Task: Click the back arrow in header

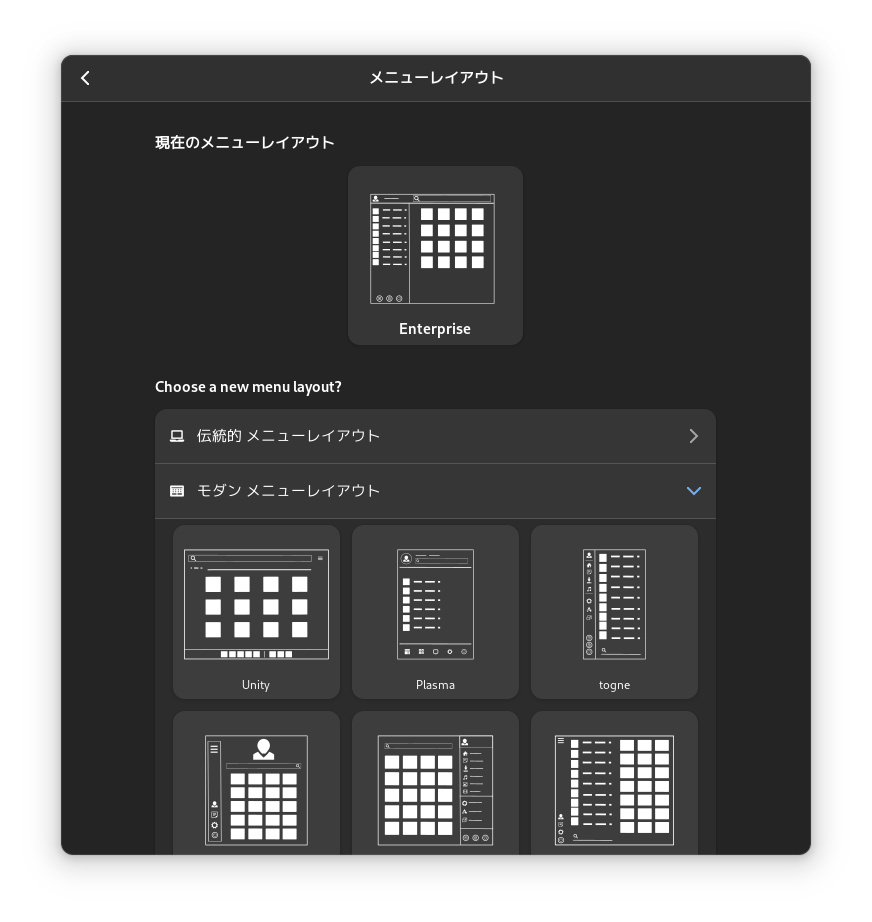Action: click(86, 78)
